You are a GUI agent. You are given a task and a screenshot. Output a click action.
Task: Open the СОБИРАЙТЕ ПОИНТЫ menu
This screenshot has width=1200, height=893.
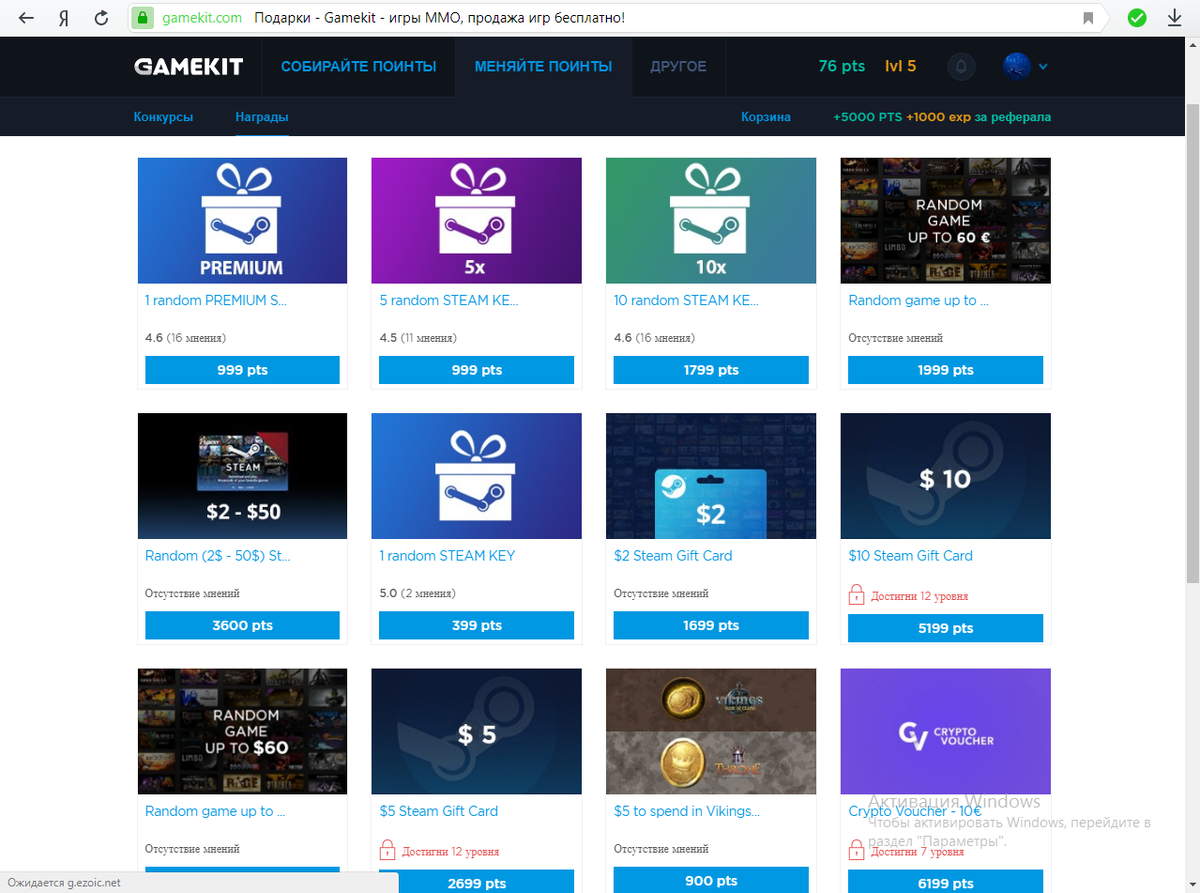[x=359, y=67]
